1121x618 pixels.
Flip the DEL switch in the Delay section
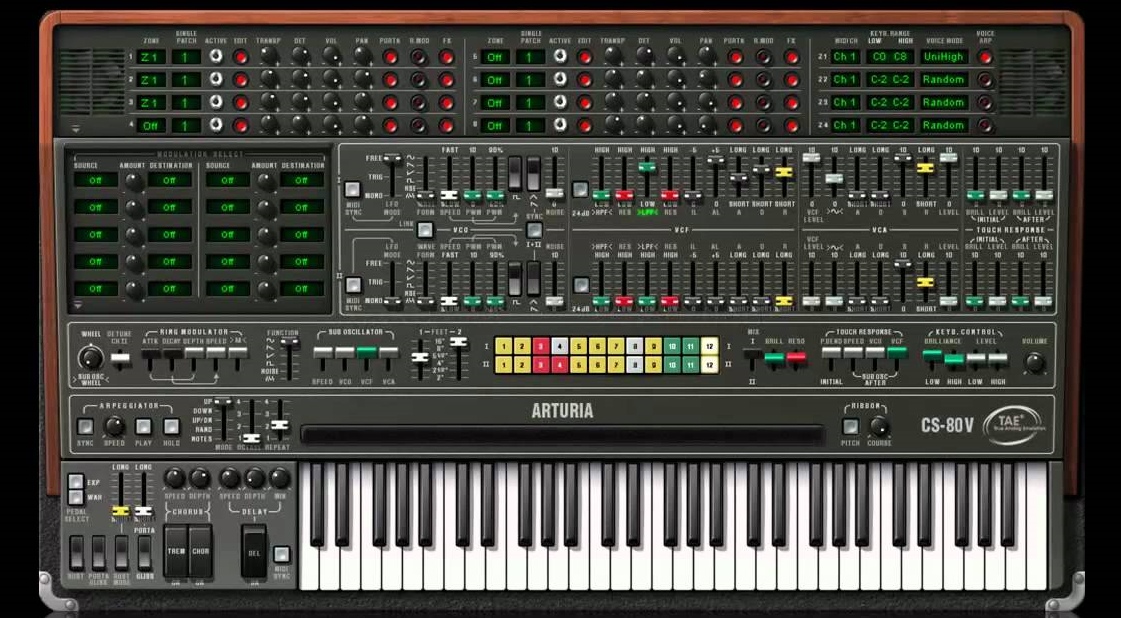(254, 553)
